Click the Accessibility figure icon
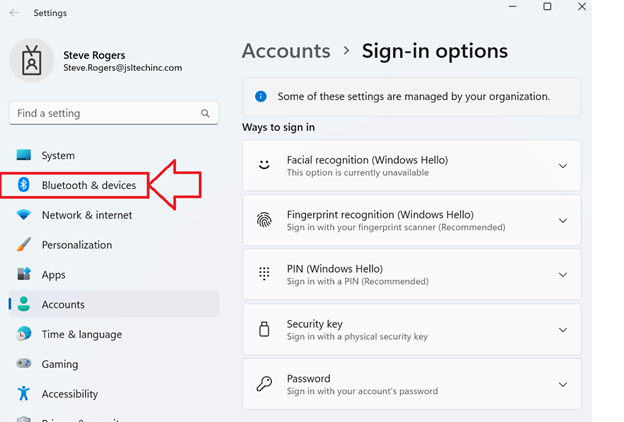This screenshot has width=624, height=422. tap(24, 394)
